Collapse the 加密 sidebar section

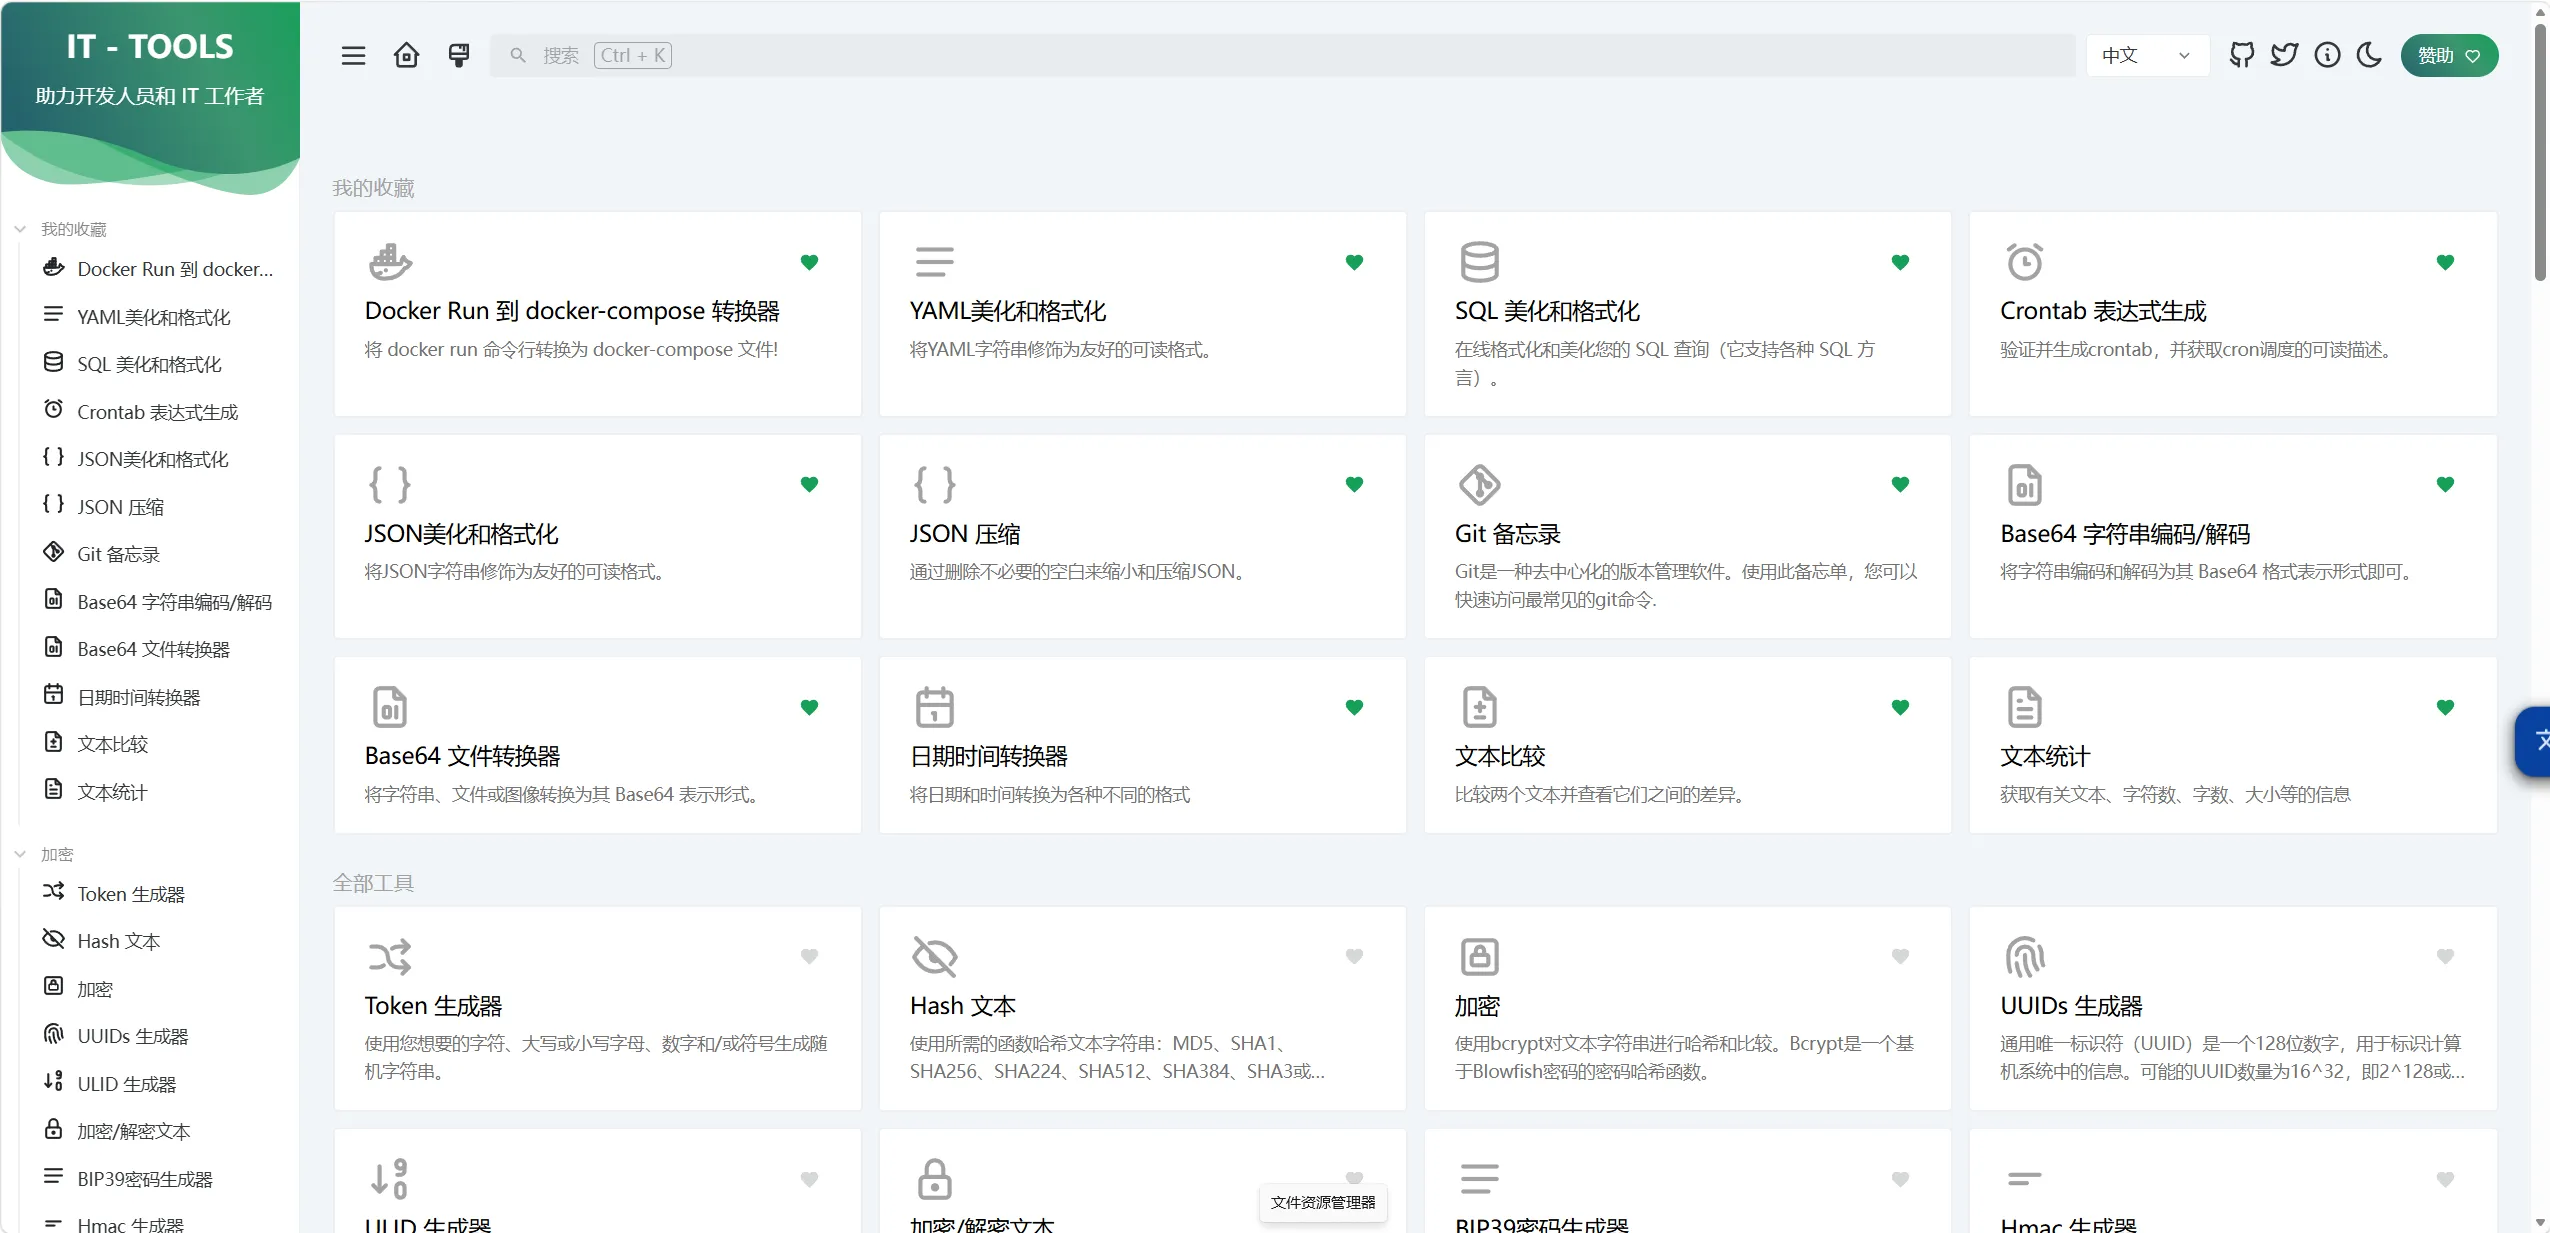click(x=45, y=854)
